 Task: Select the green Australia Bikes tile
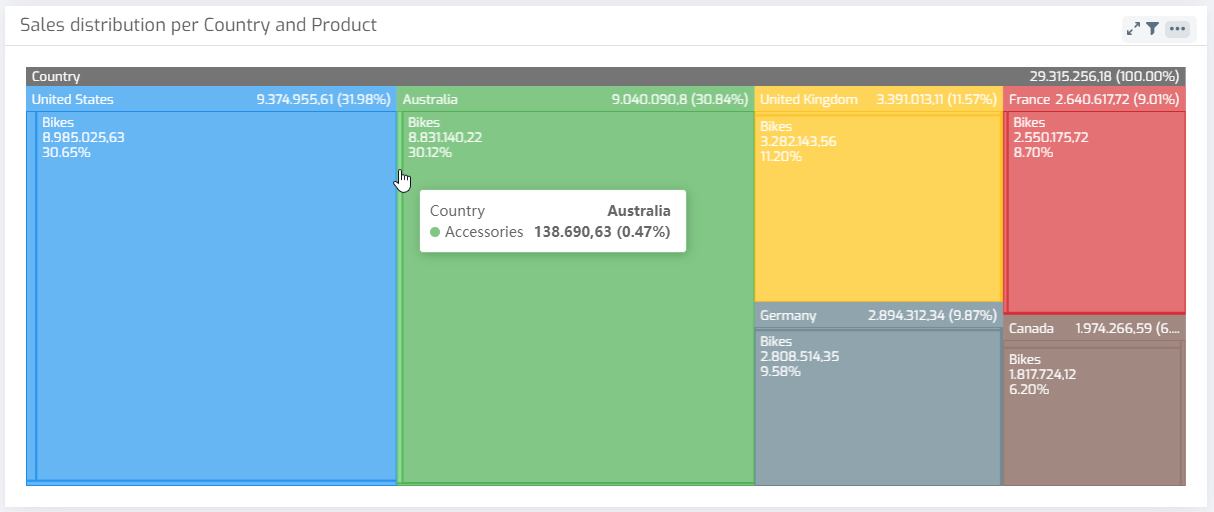coord(578,350)
